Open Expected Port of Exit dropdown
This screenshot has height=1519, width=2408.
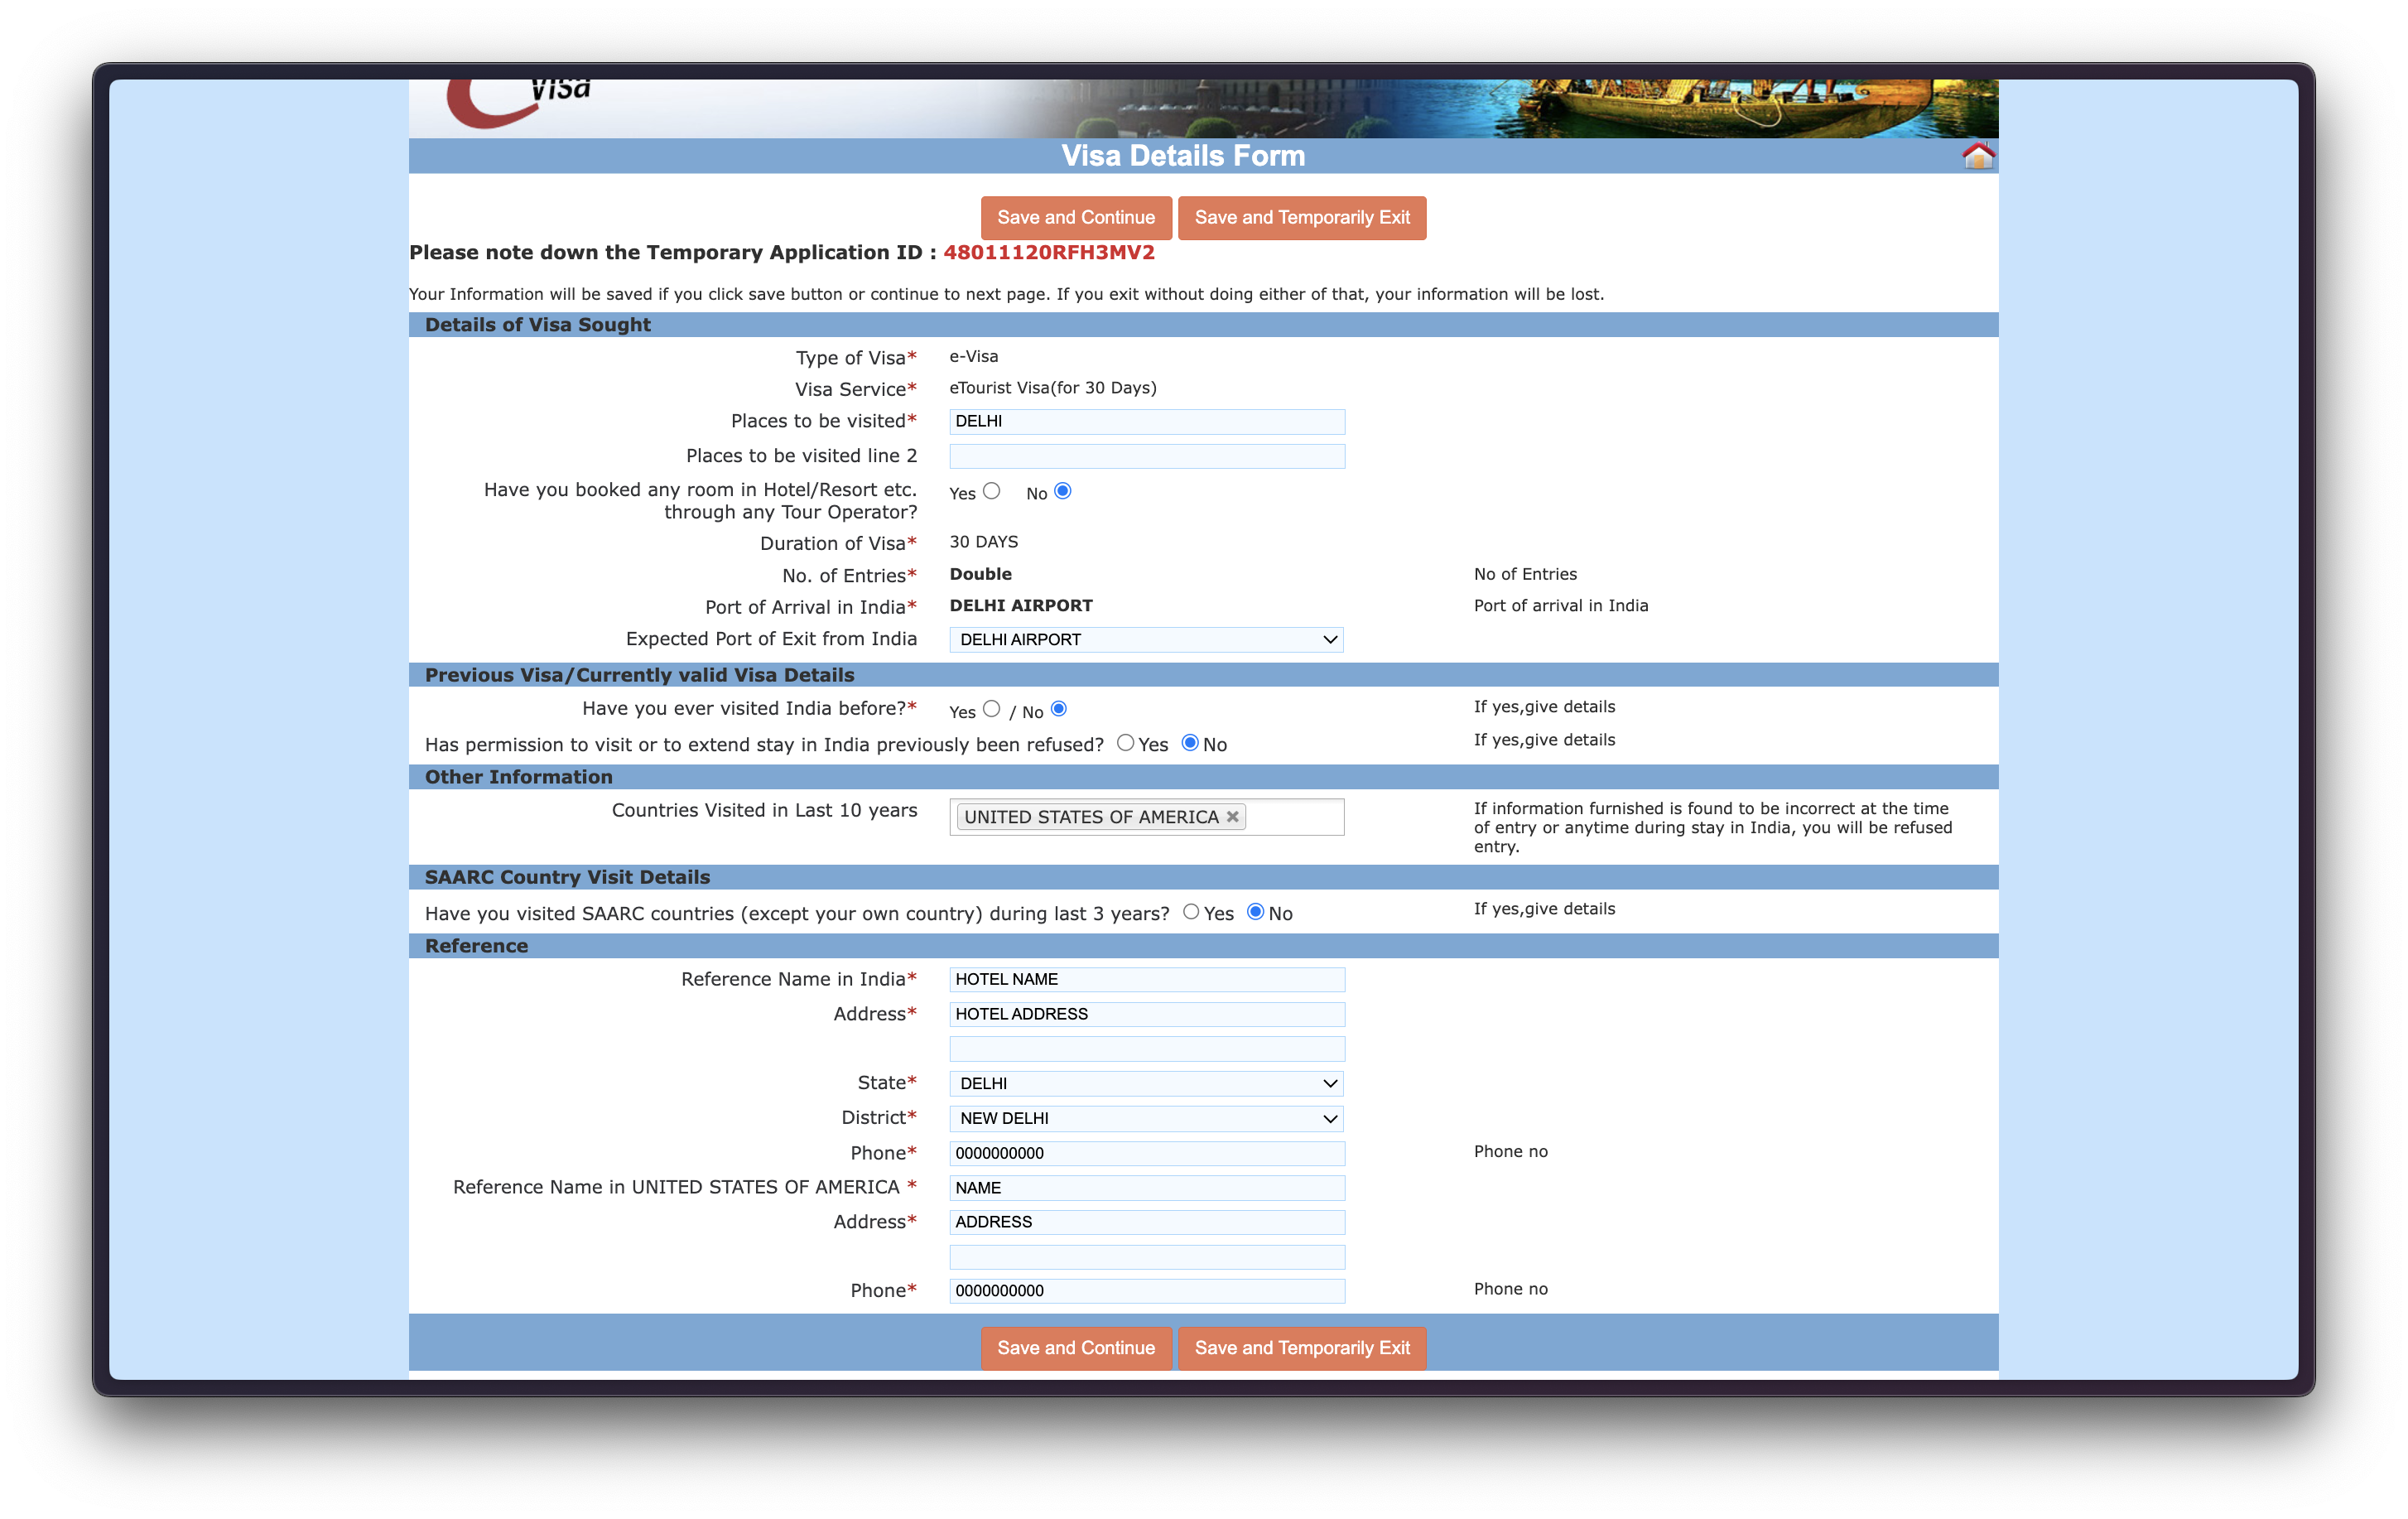(1146, 640)
